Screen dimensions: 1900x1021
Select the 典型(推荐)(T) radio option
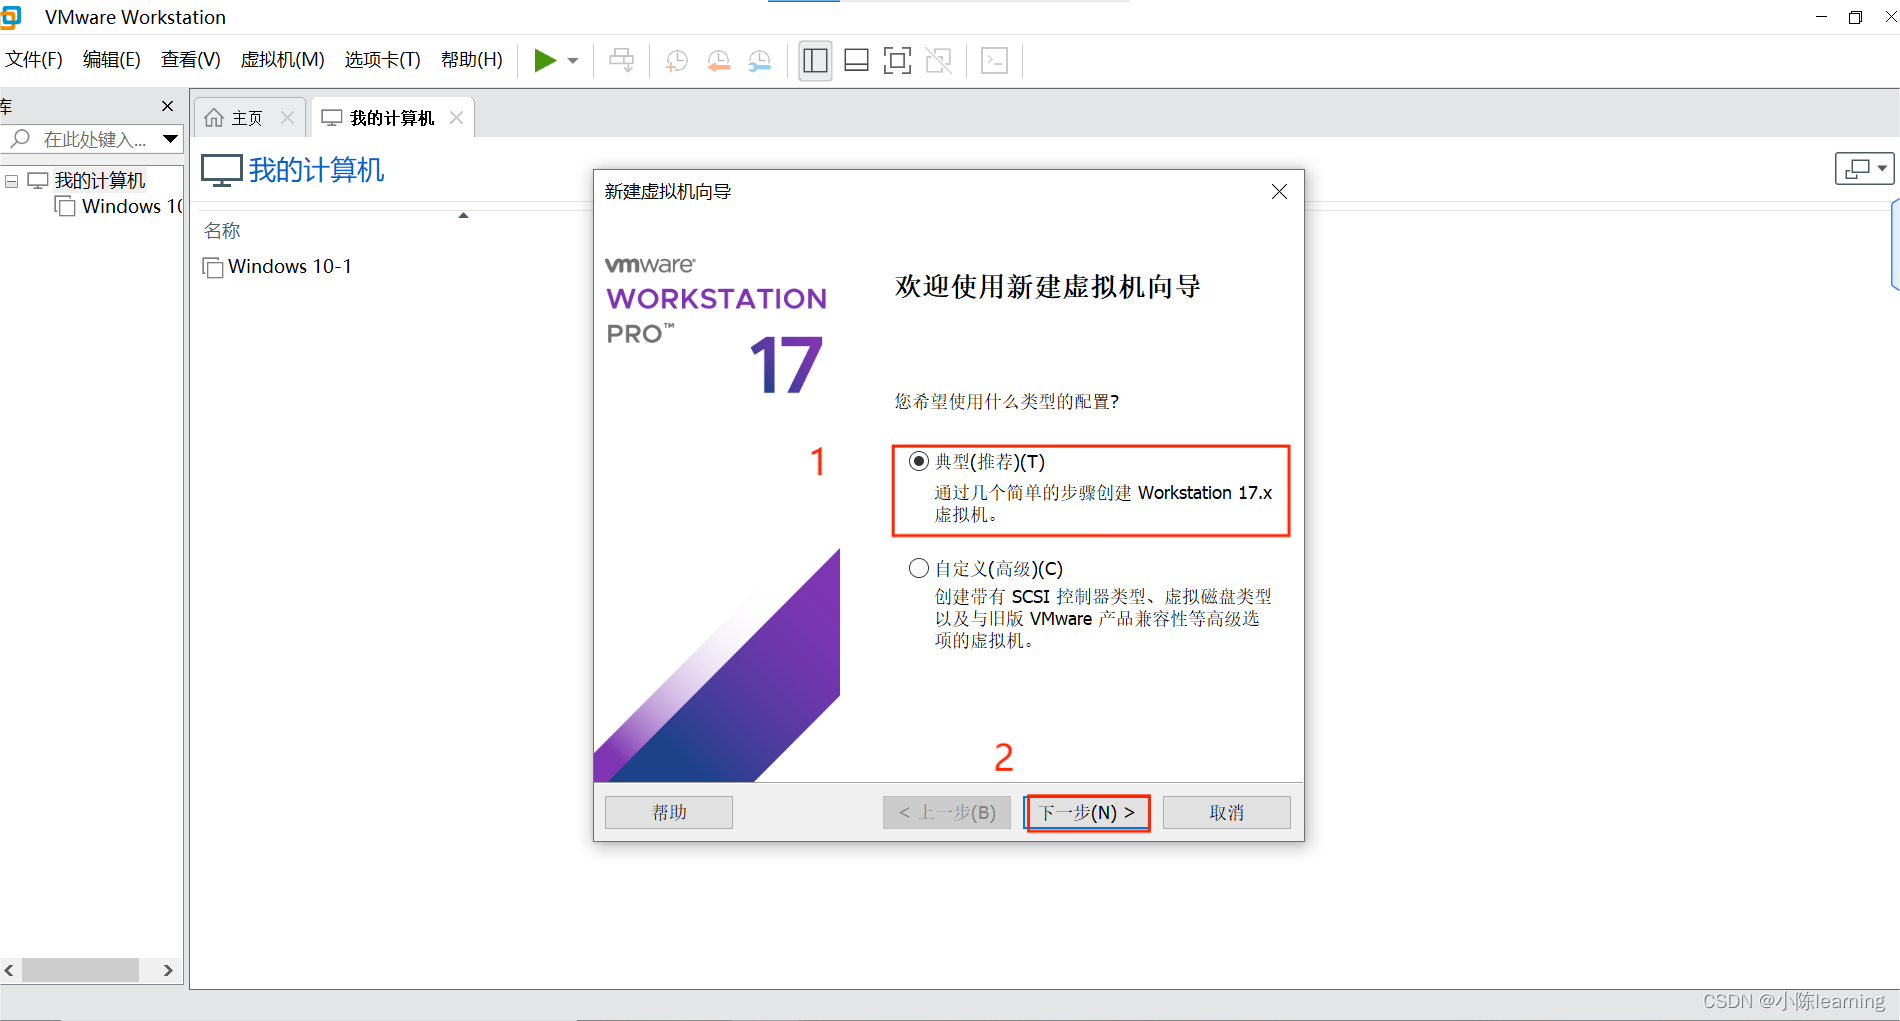[x=918, y=462]
